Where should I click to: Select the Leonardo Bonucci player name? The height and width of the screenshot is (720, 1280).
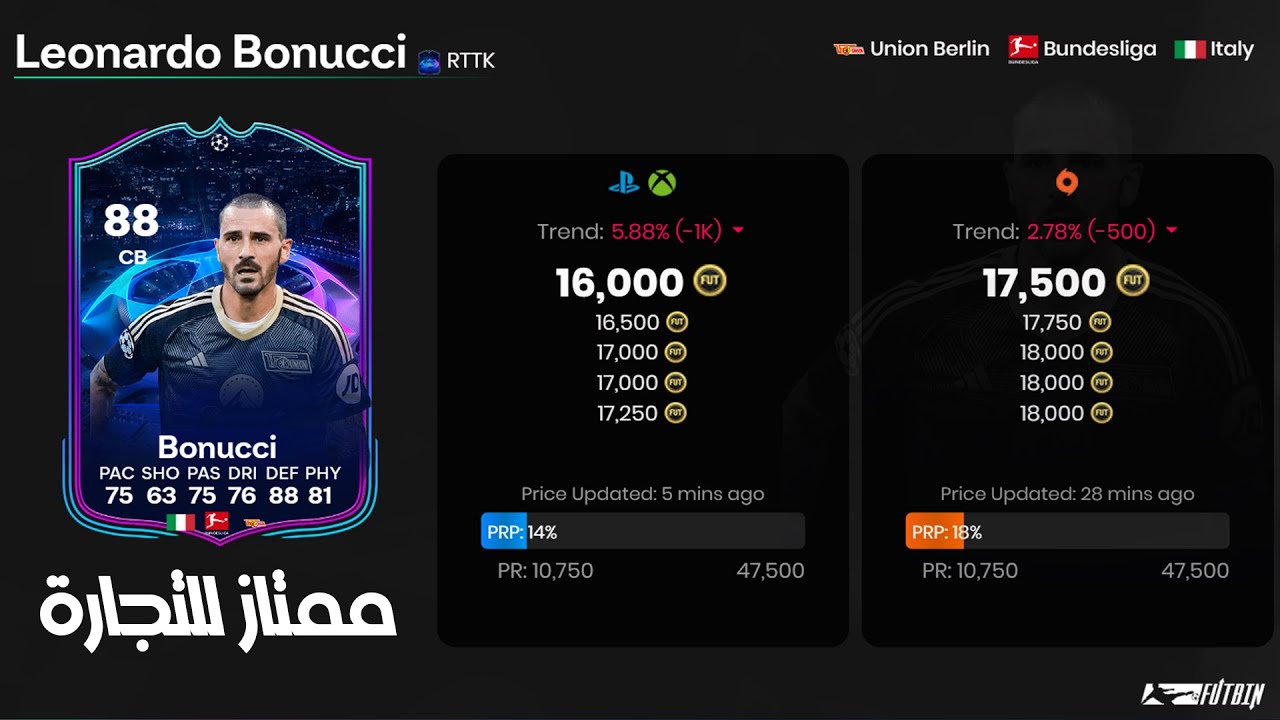coord(210,52)
